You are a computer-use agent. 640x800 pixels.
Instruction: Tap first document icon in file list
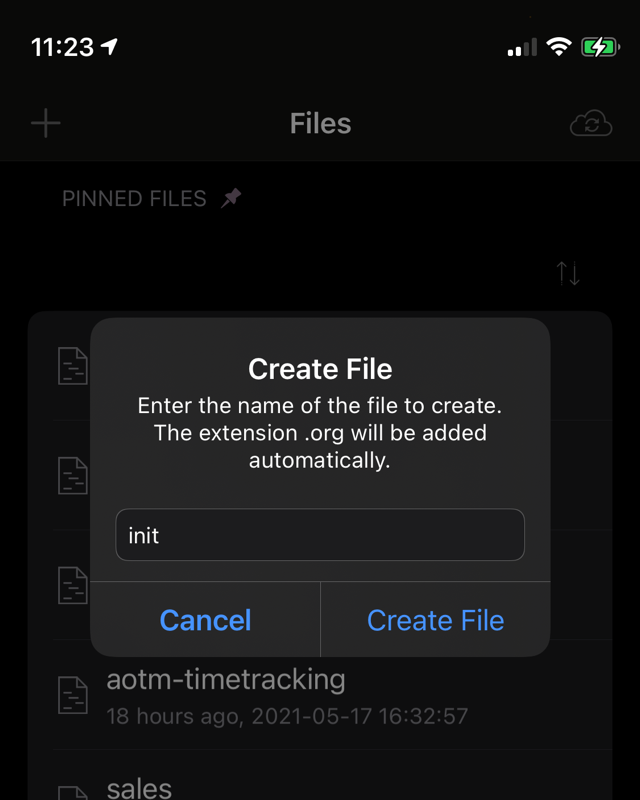[73, 366]
